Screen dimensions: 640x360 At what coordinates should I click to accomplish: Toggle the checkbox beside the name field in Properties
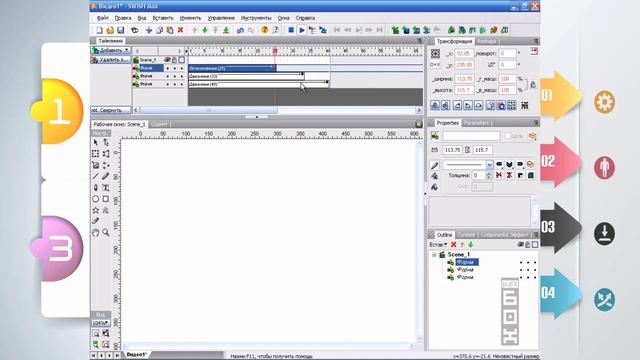[x=508, y=136]
